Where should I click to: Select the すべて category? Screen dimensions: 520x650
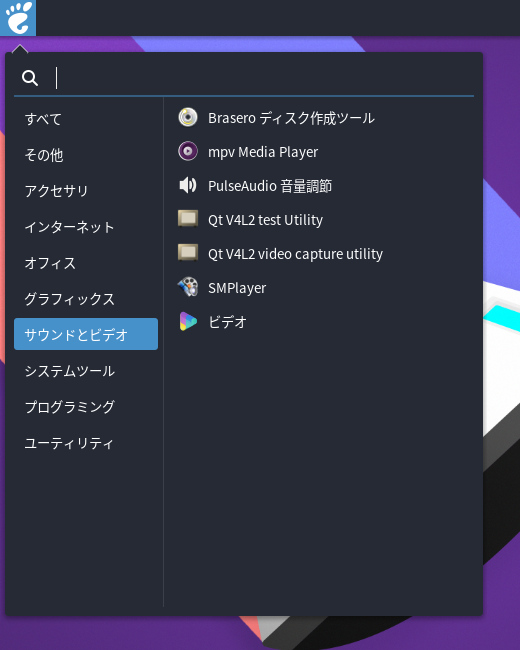(86, 119)
